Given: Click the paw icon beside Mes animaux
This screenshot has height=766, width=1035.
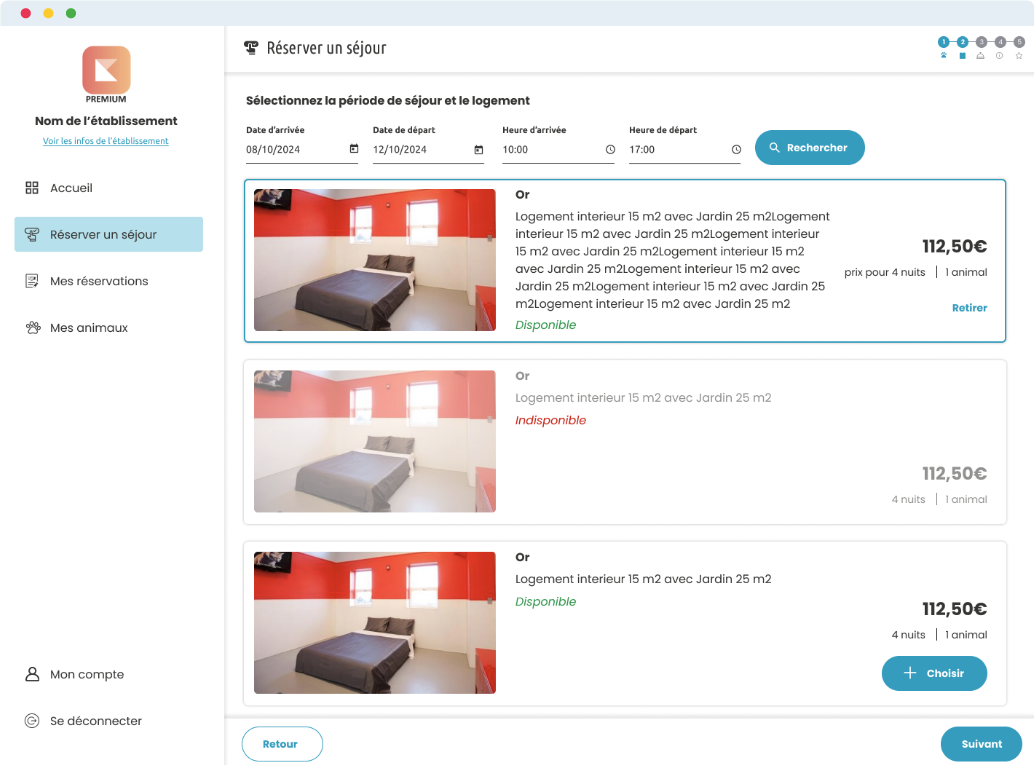Looking at the screenshot, I should click(x=32, y=328).
